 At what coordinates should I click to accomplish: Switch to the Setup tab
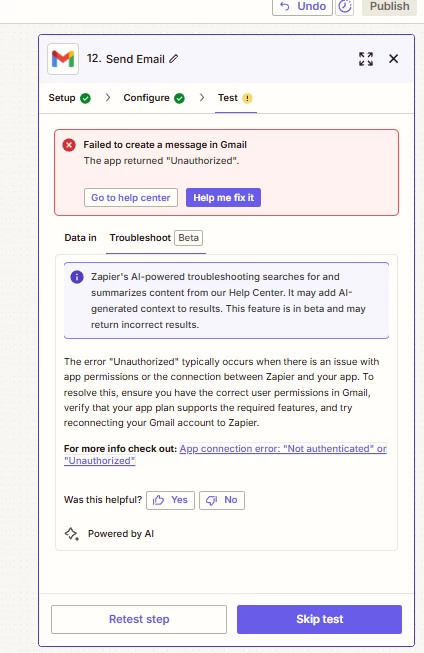point(70,98)
